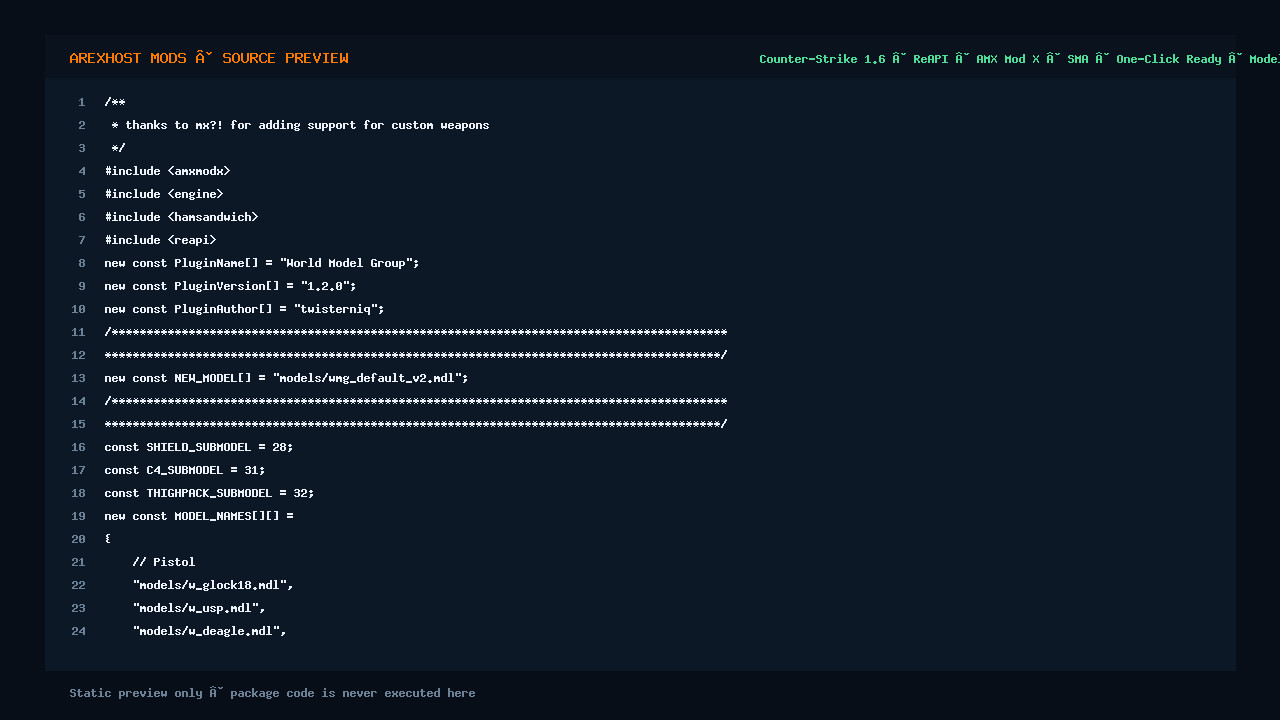Select the 'const SHIELD_SUBMODEL = 28;' line

[199, 447]
